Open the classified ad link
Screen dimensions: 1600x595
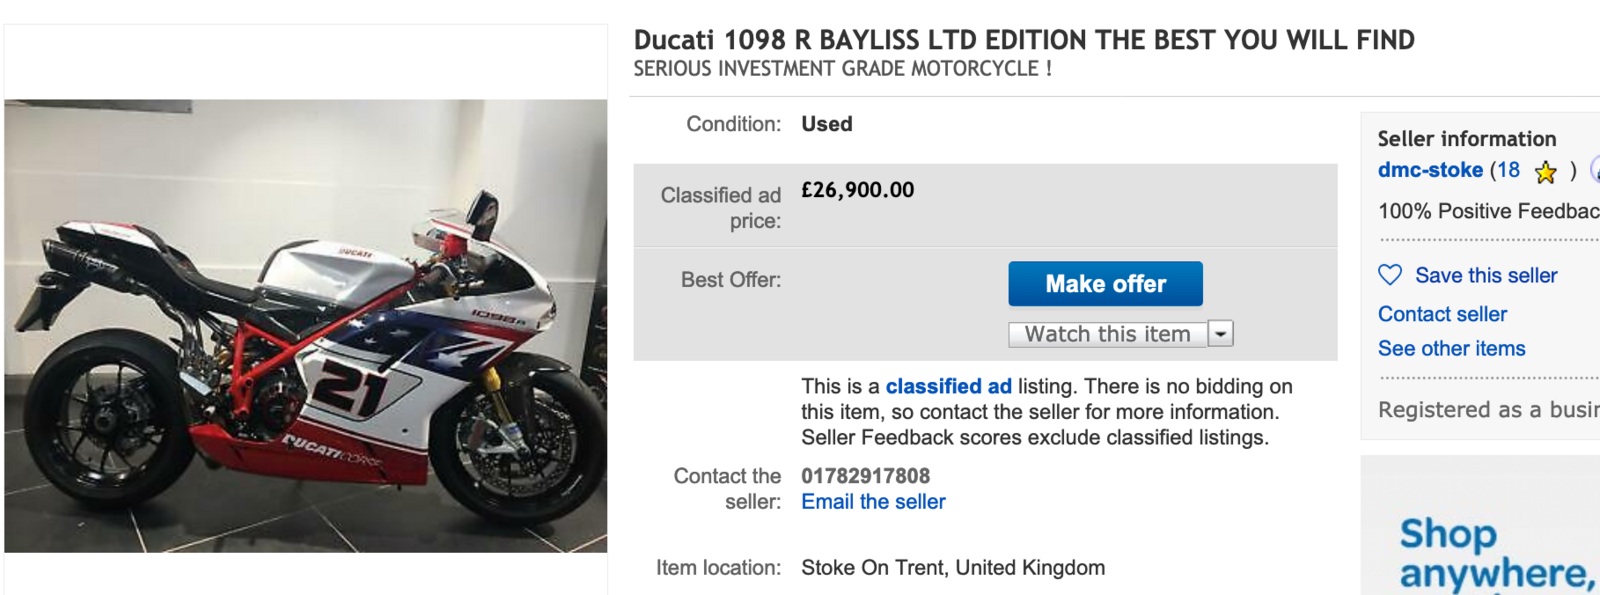(x=948, y=386)
